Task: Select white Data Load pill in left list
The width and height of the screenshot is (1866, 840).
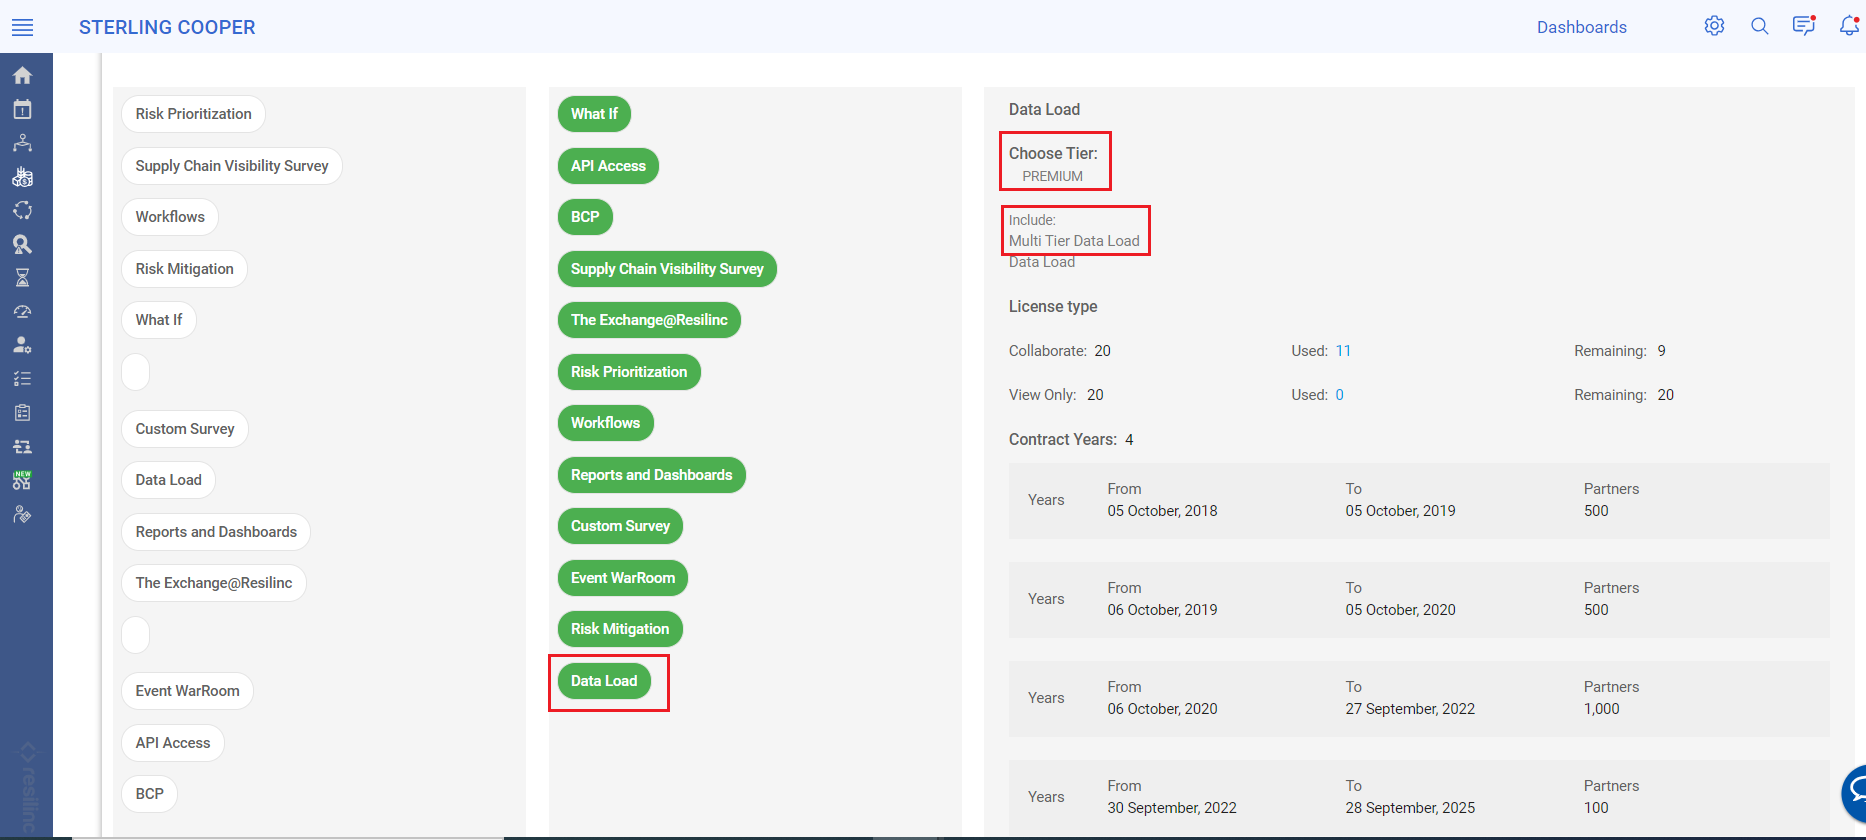Action: pos(169,480)
